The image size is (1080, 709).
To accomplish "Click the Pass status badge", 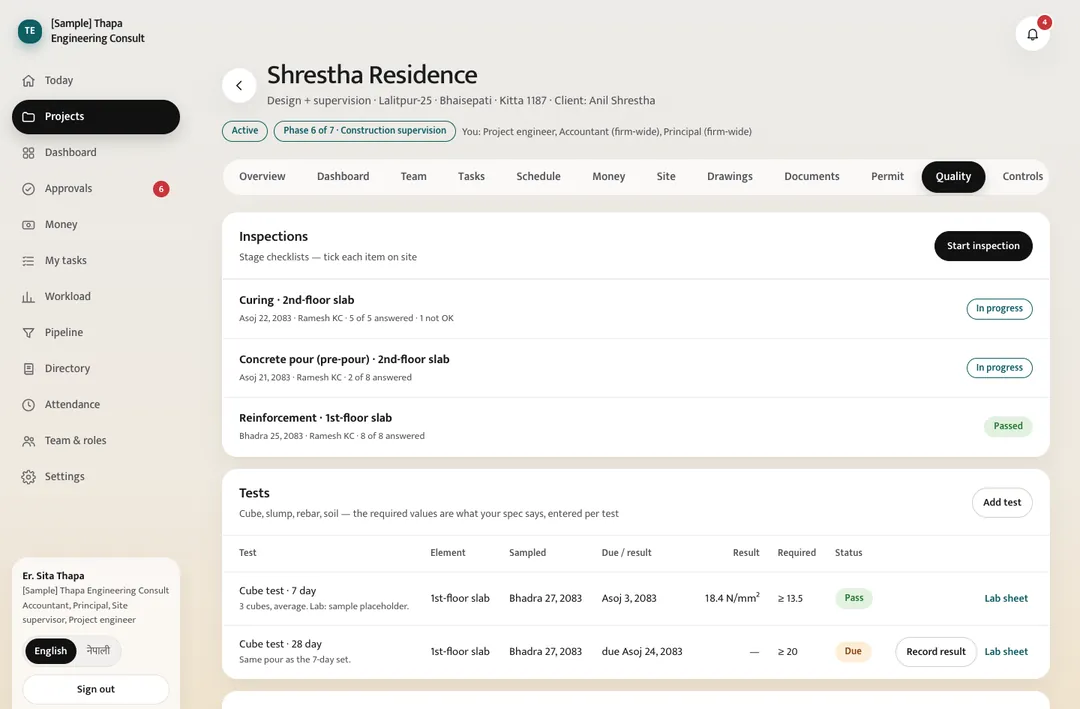I will click(853, 598).
